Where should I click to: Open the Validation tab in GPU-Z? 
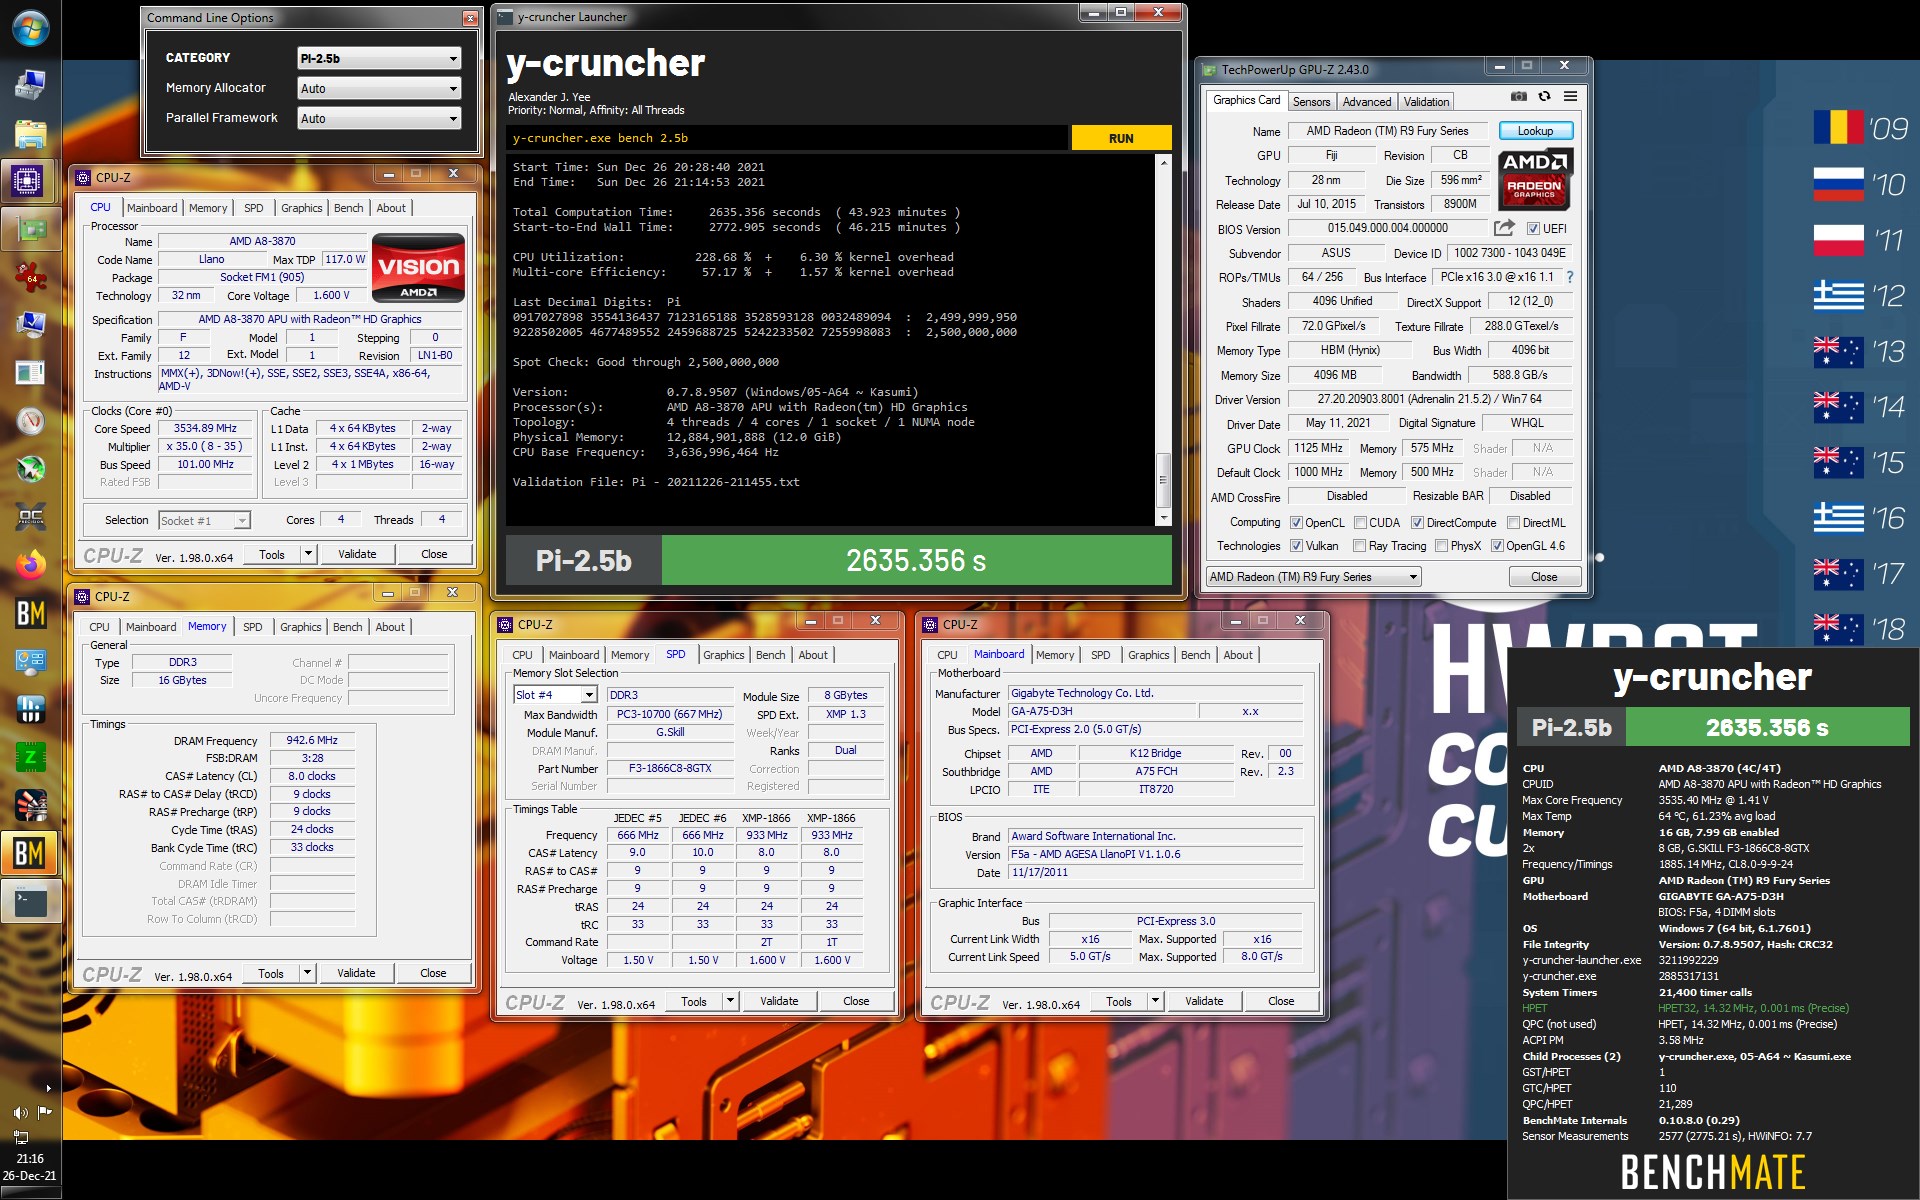[1426, 102]
